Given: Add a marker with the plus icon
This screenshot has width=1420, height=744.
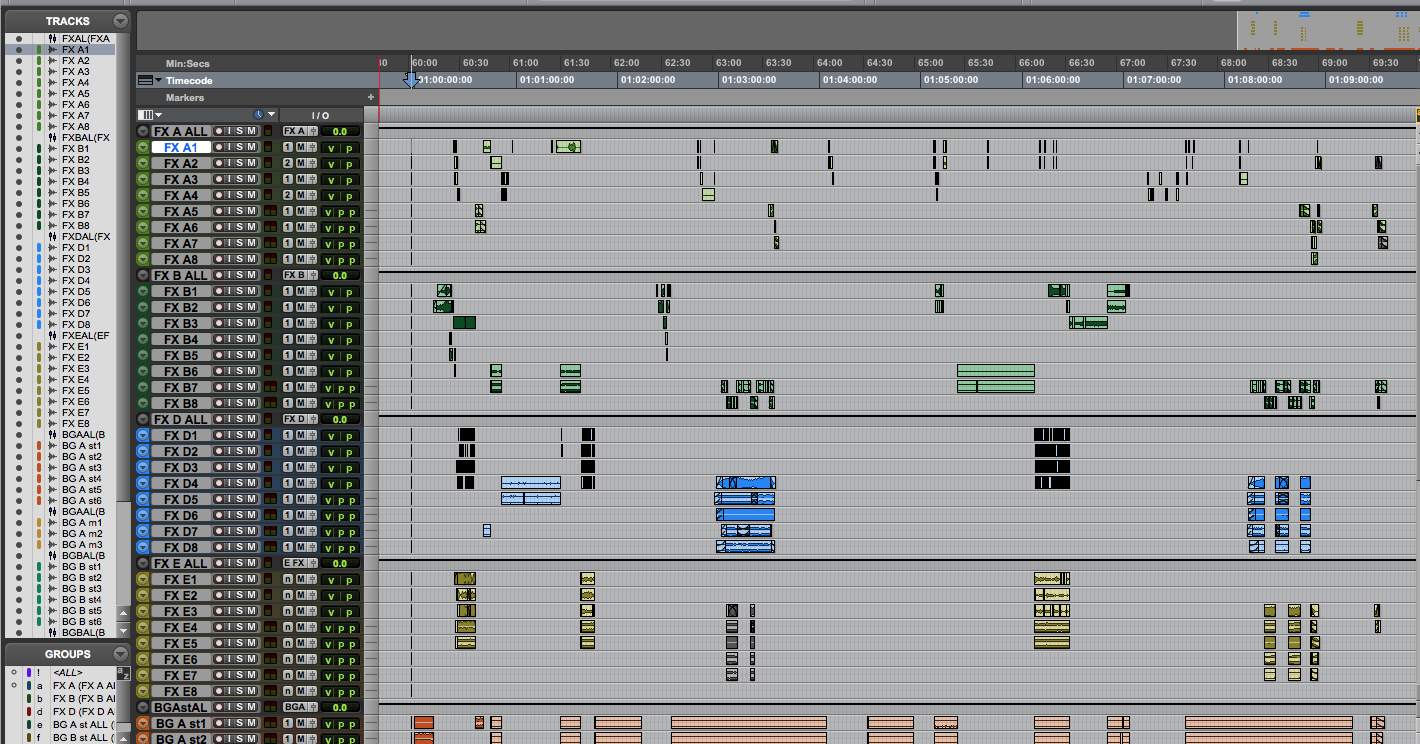Looking at the screenshot, I should [371, 98].
